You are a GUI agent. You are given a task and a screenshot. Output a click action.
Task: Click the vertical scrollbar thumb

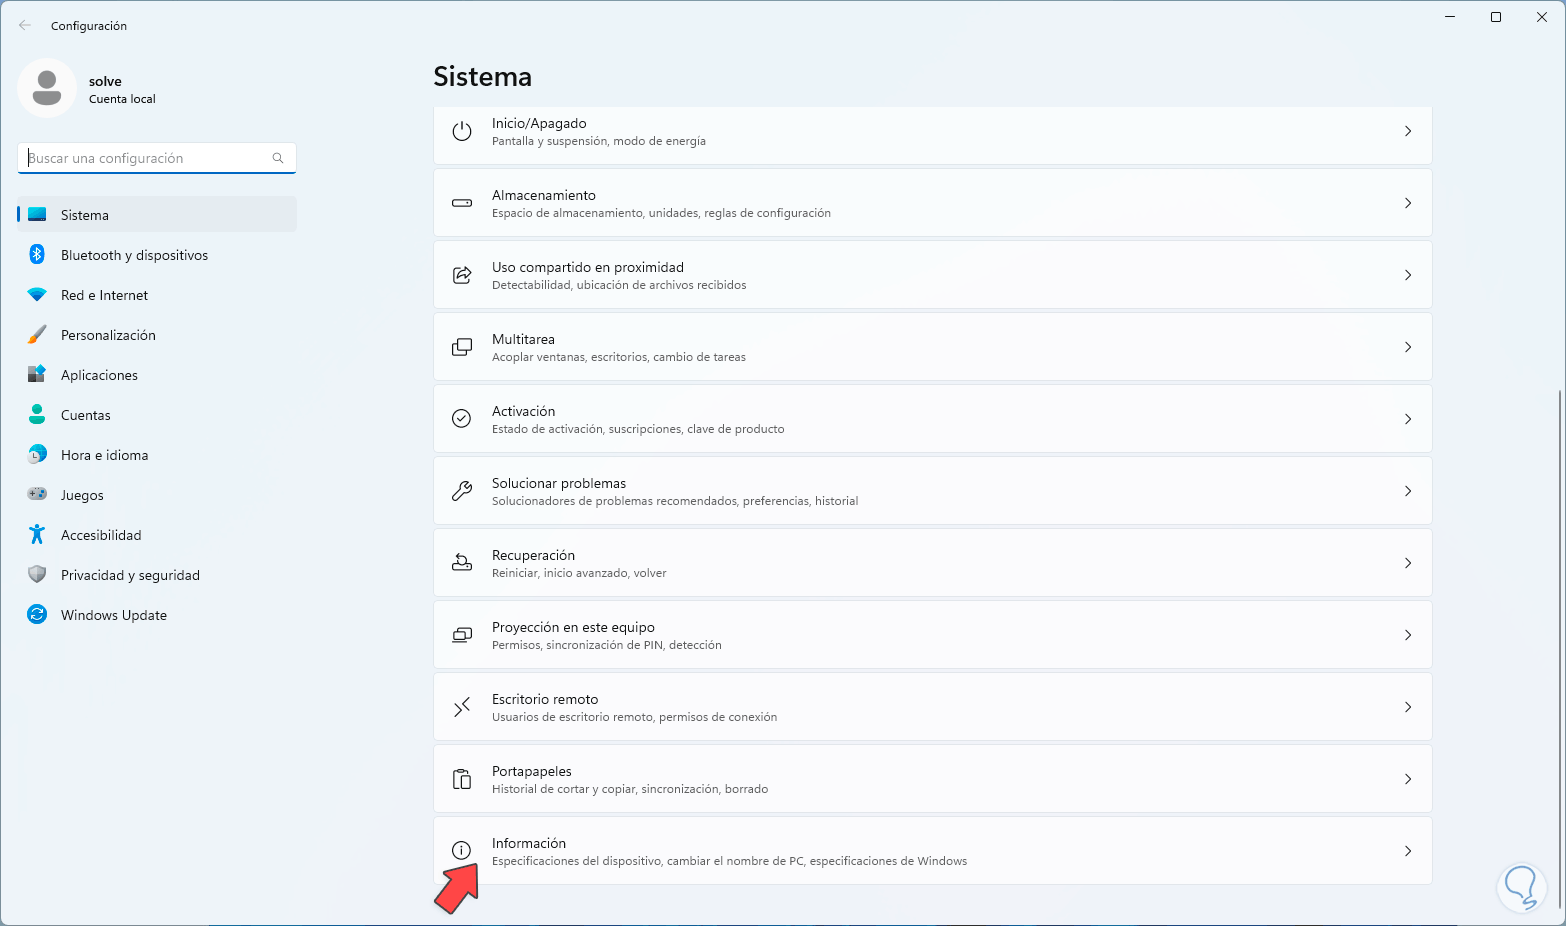pyautogui.click(x=1559, y=649)
